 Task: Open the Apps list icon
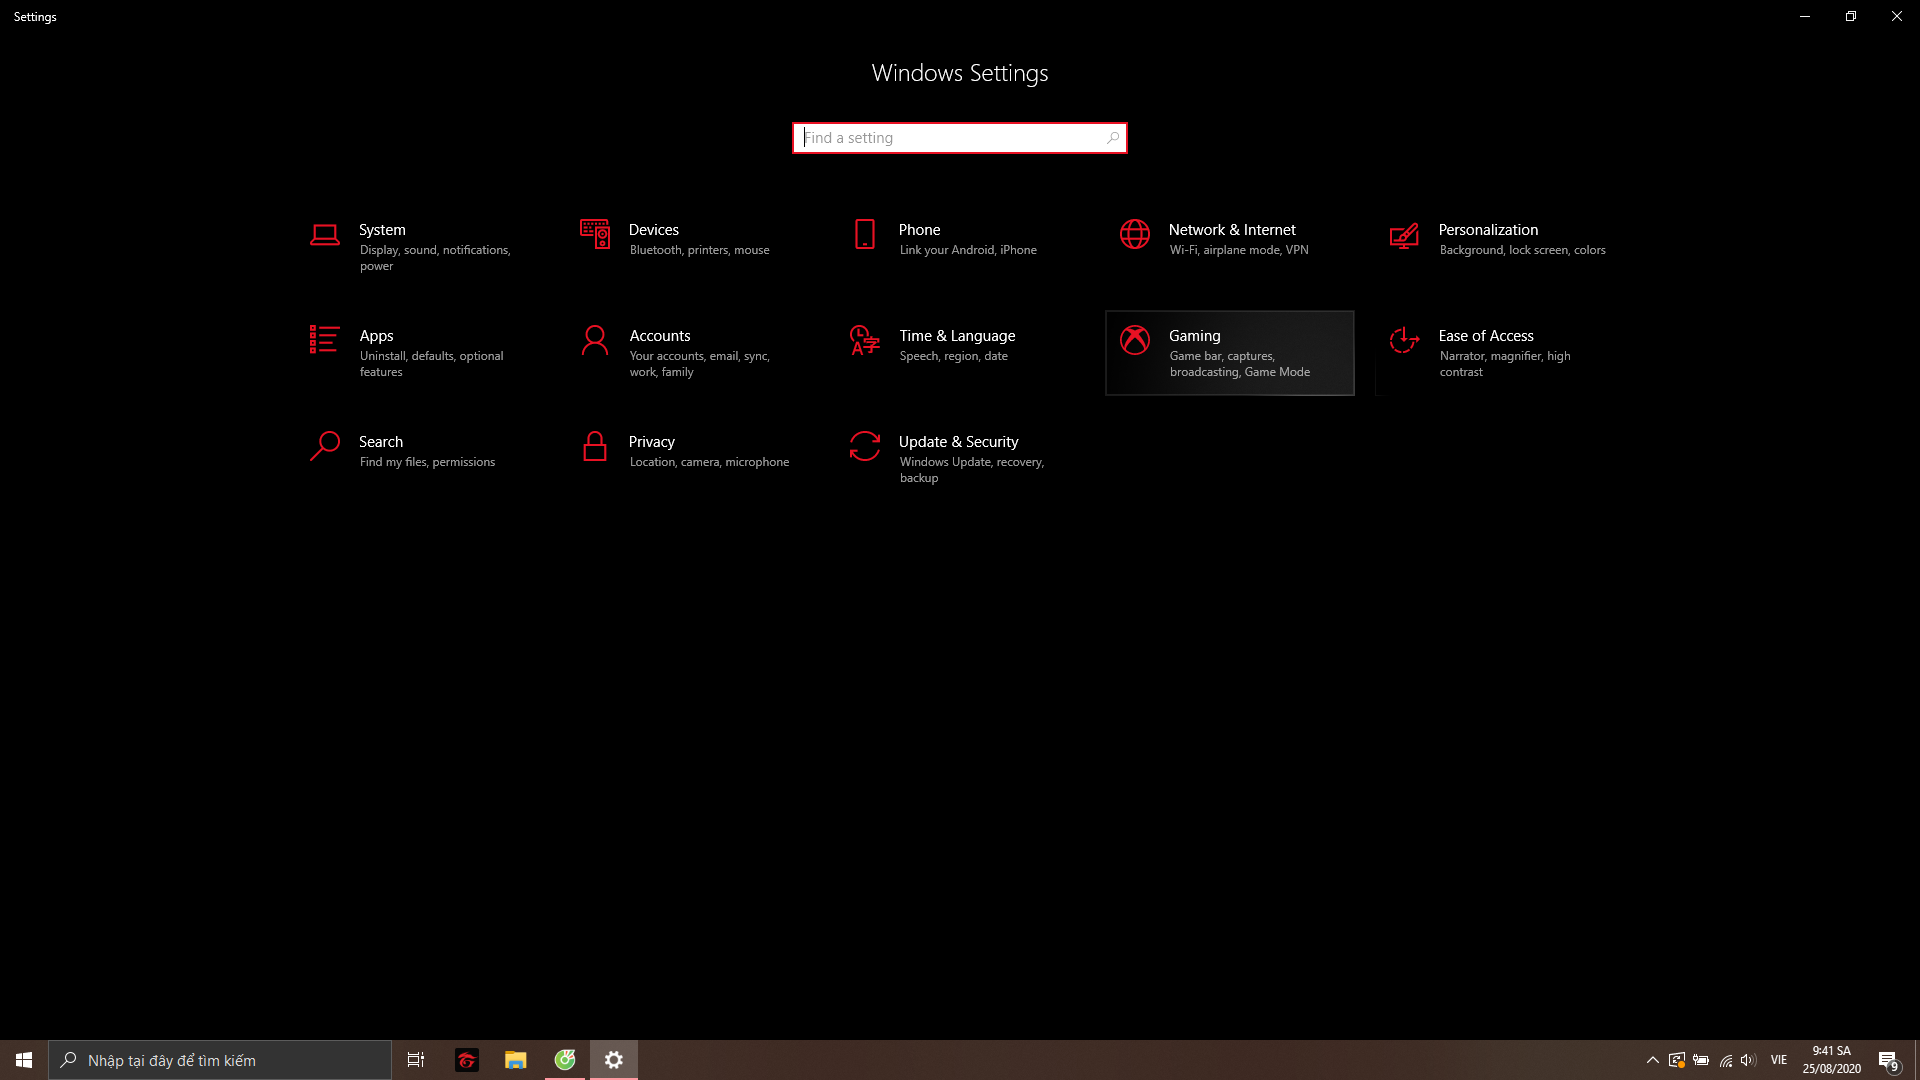tap(325, 340)
